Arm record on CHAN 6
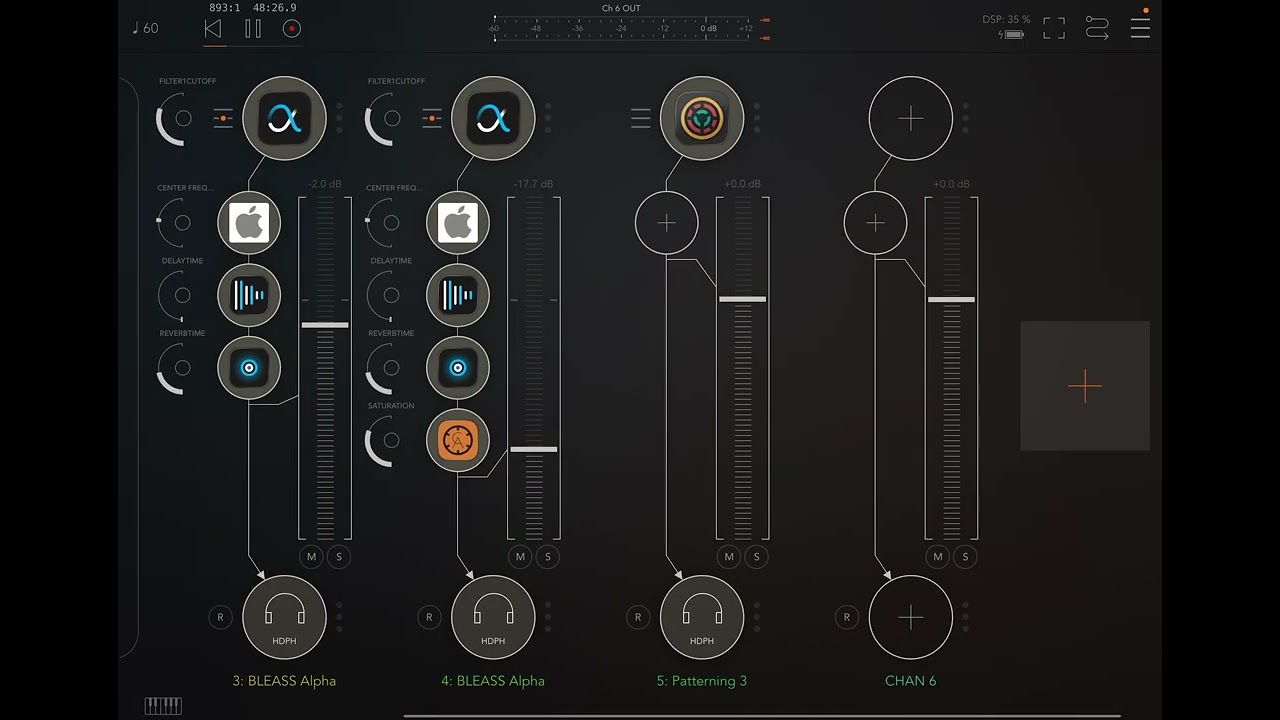 (847, 617)
